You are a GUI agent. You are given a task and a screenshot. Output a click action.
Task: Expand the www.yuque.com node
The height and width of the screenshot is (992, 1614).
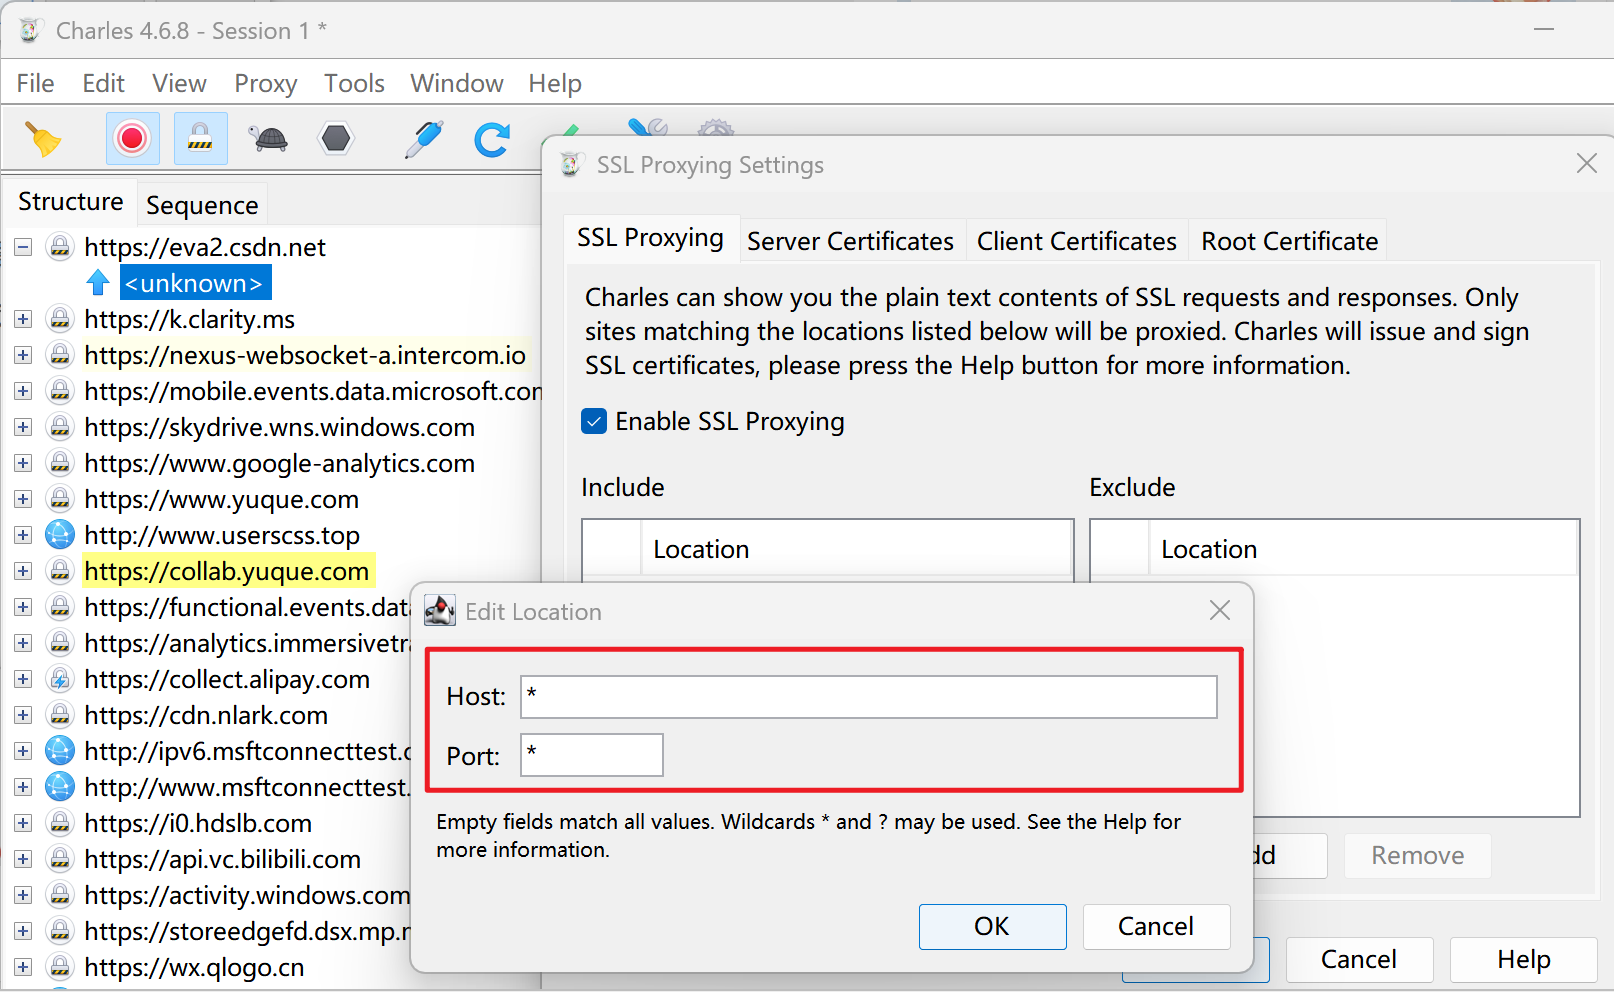(23, 499)
